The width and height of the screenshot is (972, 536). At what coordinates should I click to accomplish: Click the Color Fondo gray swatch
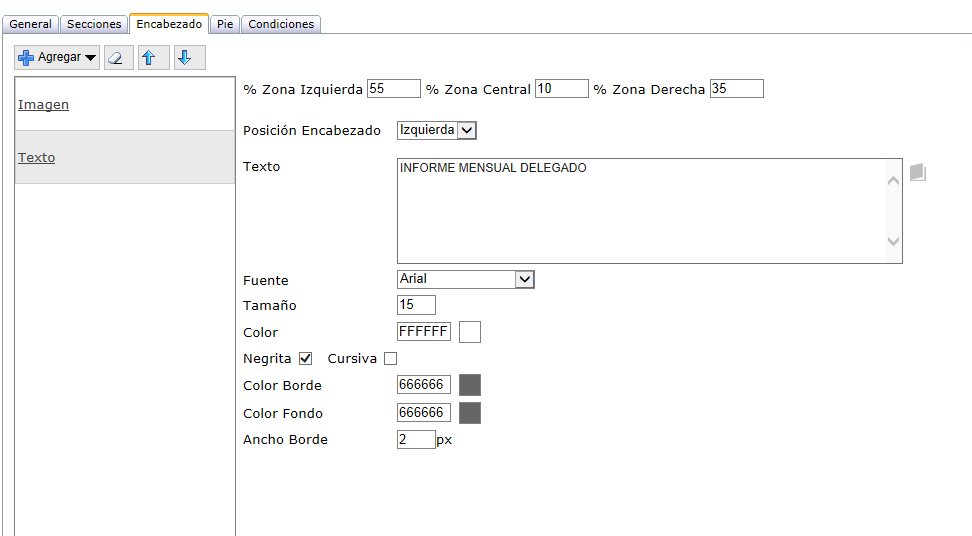[x=470, y=413]
